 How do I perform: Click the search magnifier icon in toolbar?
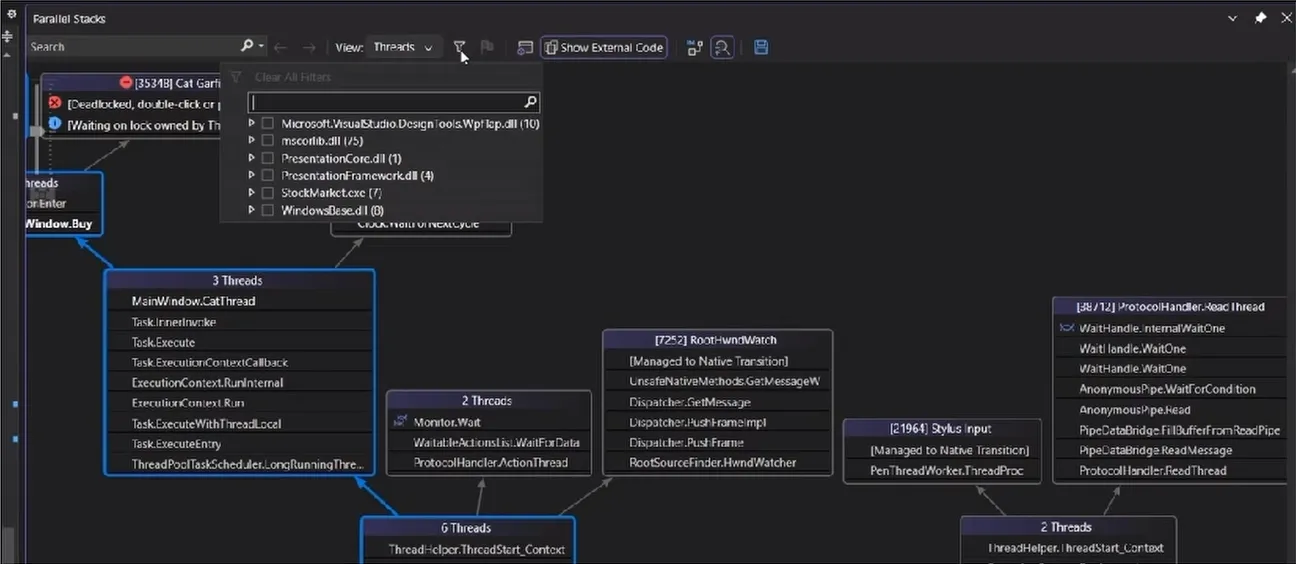coord(247,46)
